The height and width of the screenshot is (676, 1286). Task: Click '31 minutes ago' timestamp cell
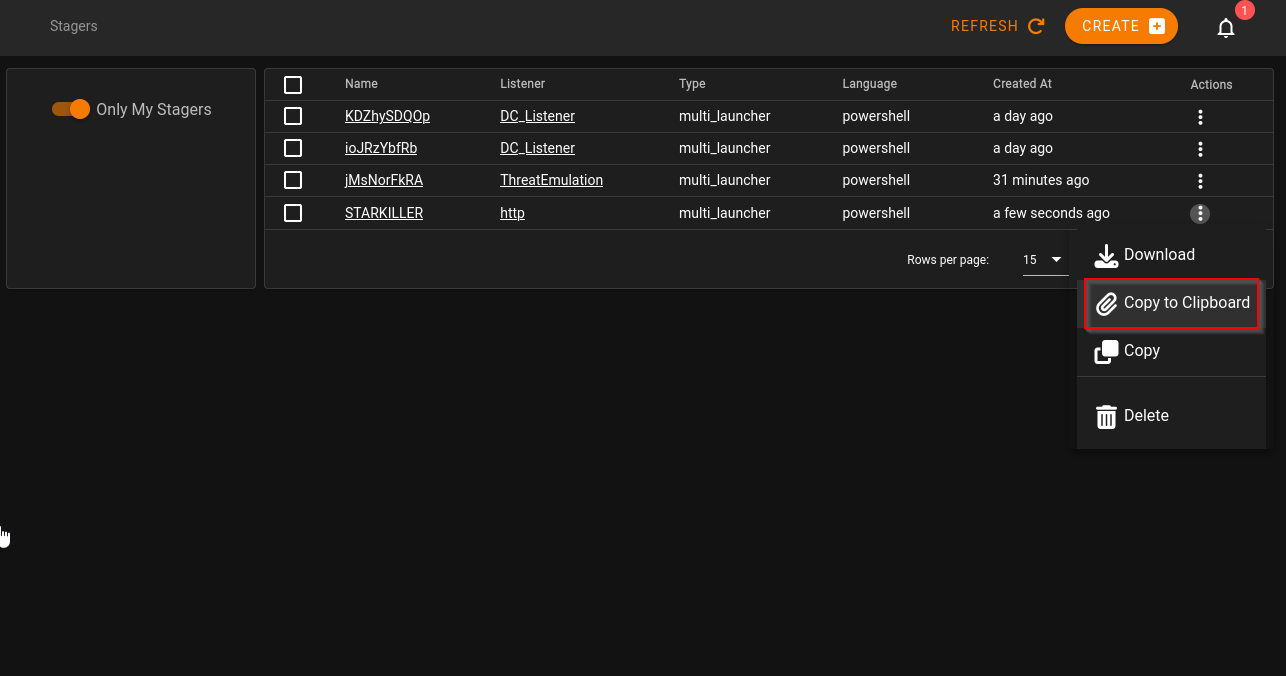1041,180
